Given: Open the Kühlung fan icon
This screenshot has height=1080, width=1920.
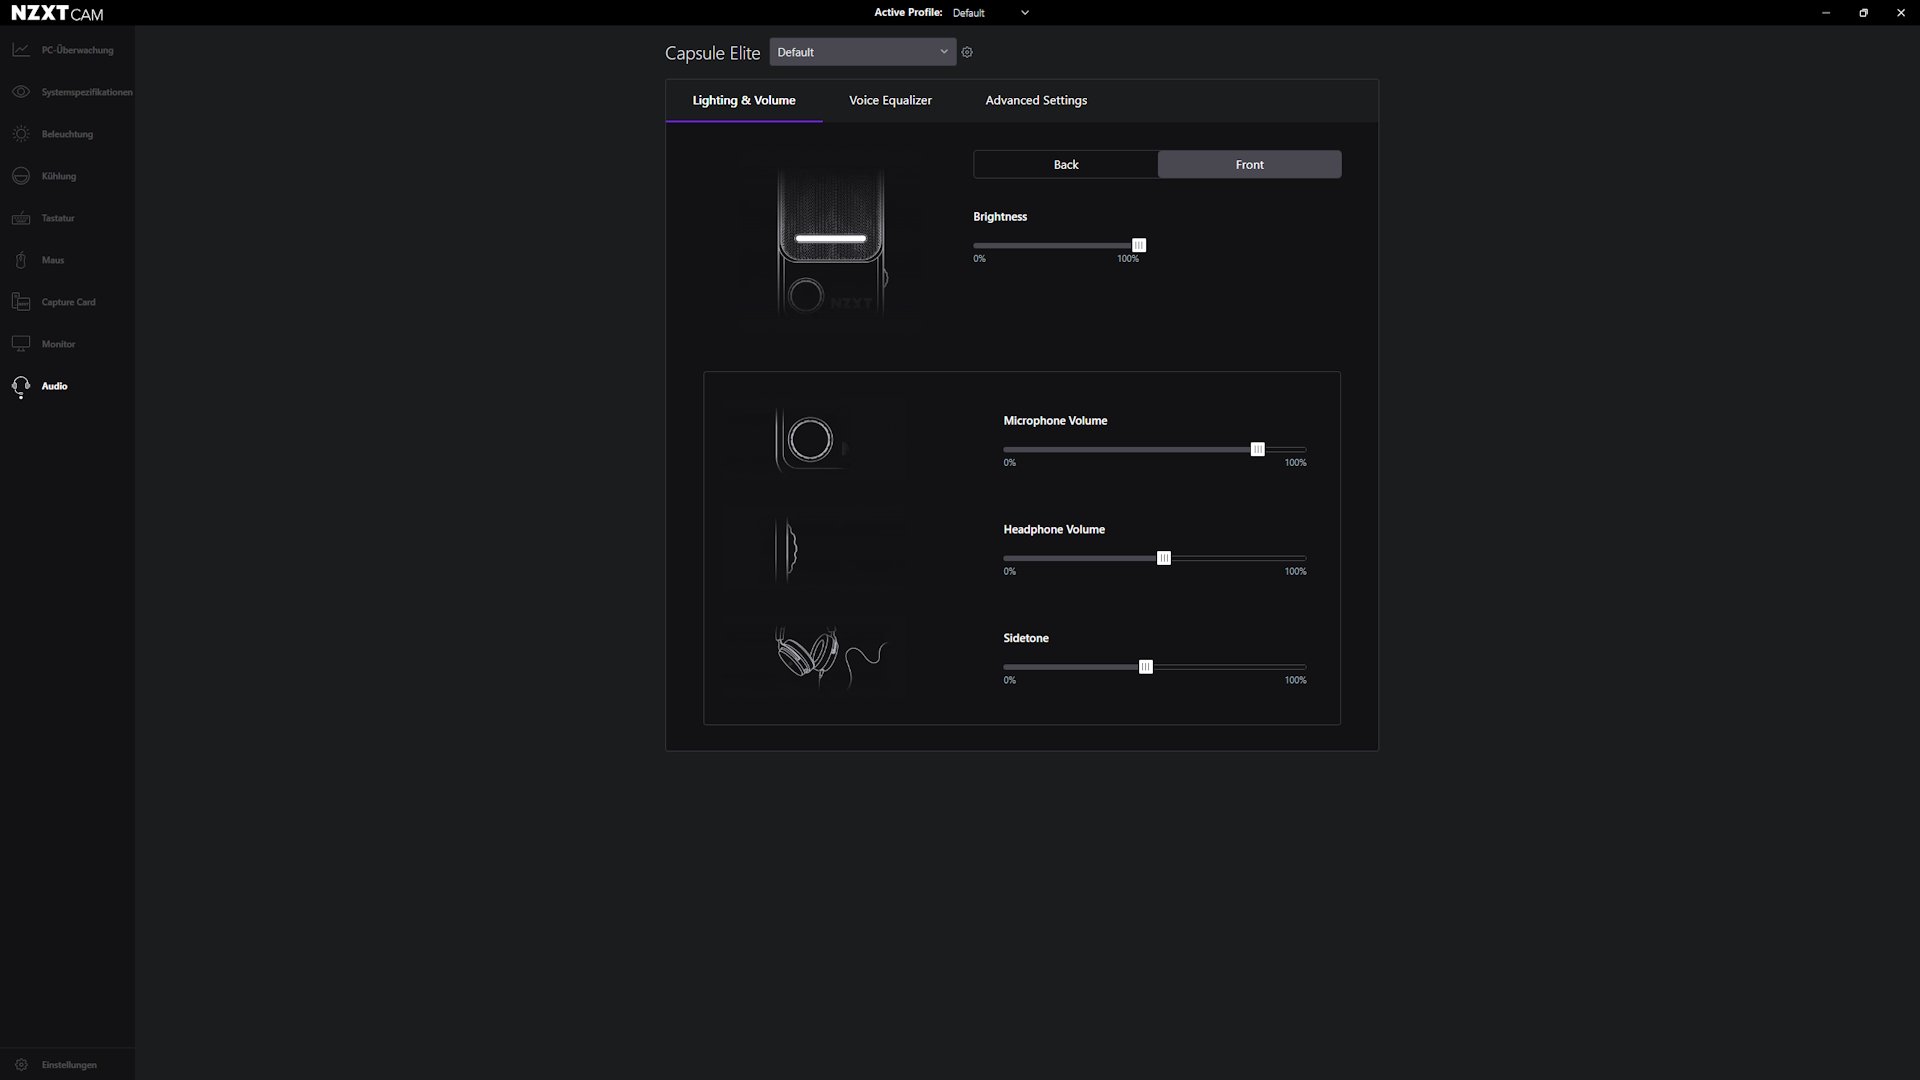Looking at the screenshot, I should coord(21,176).
